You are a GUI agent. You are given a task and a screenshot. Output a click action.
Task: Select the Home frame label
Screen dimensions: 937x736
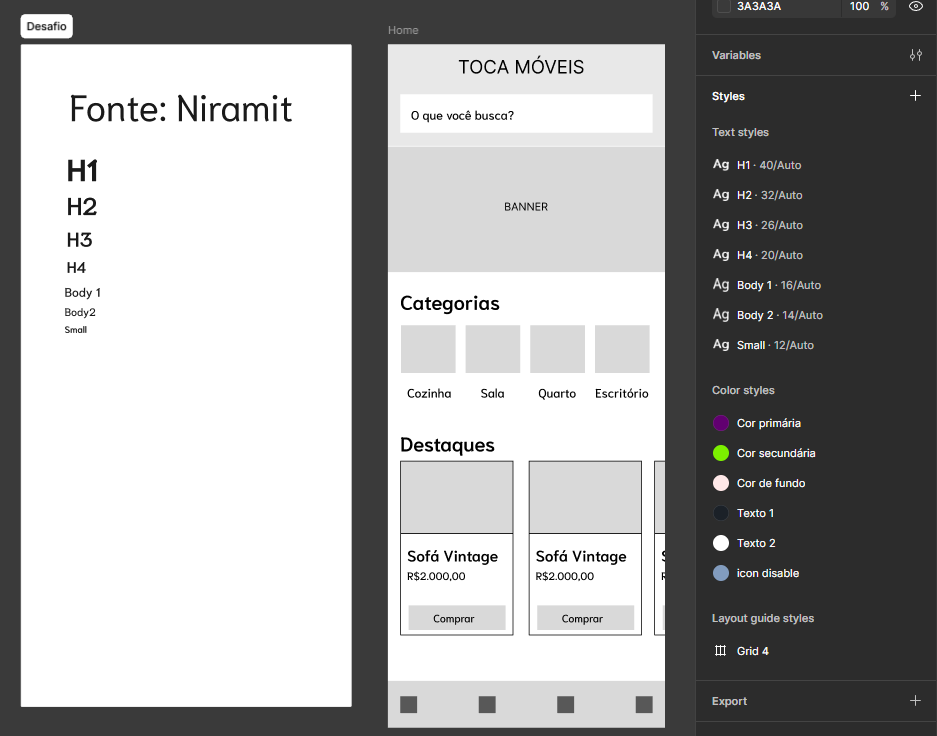point(403,30)
